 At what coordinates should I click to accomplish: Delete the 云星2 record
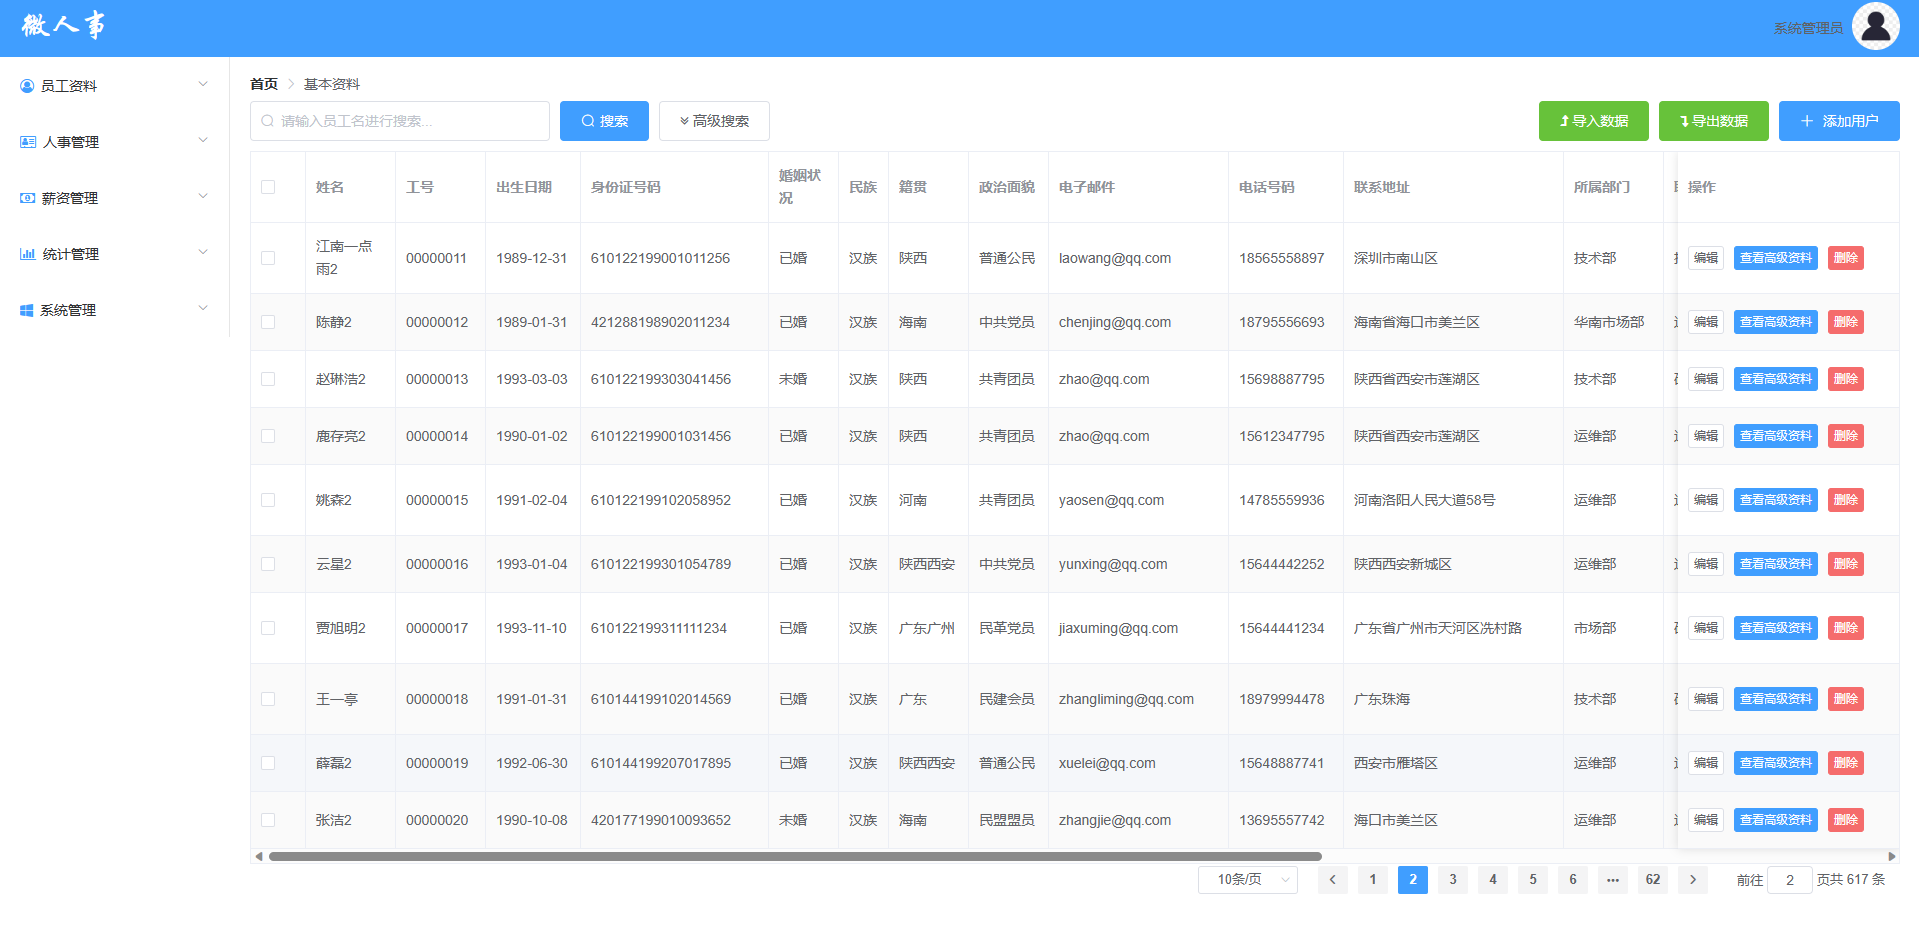pyautogui.click(x=1846, y=564)
